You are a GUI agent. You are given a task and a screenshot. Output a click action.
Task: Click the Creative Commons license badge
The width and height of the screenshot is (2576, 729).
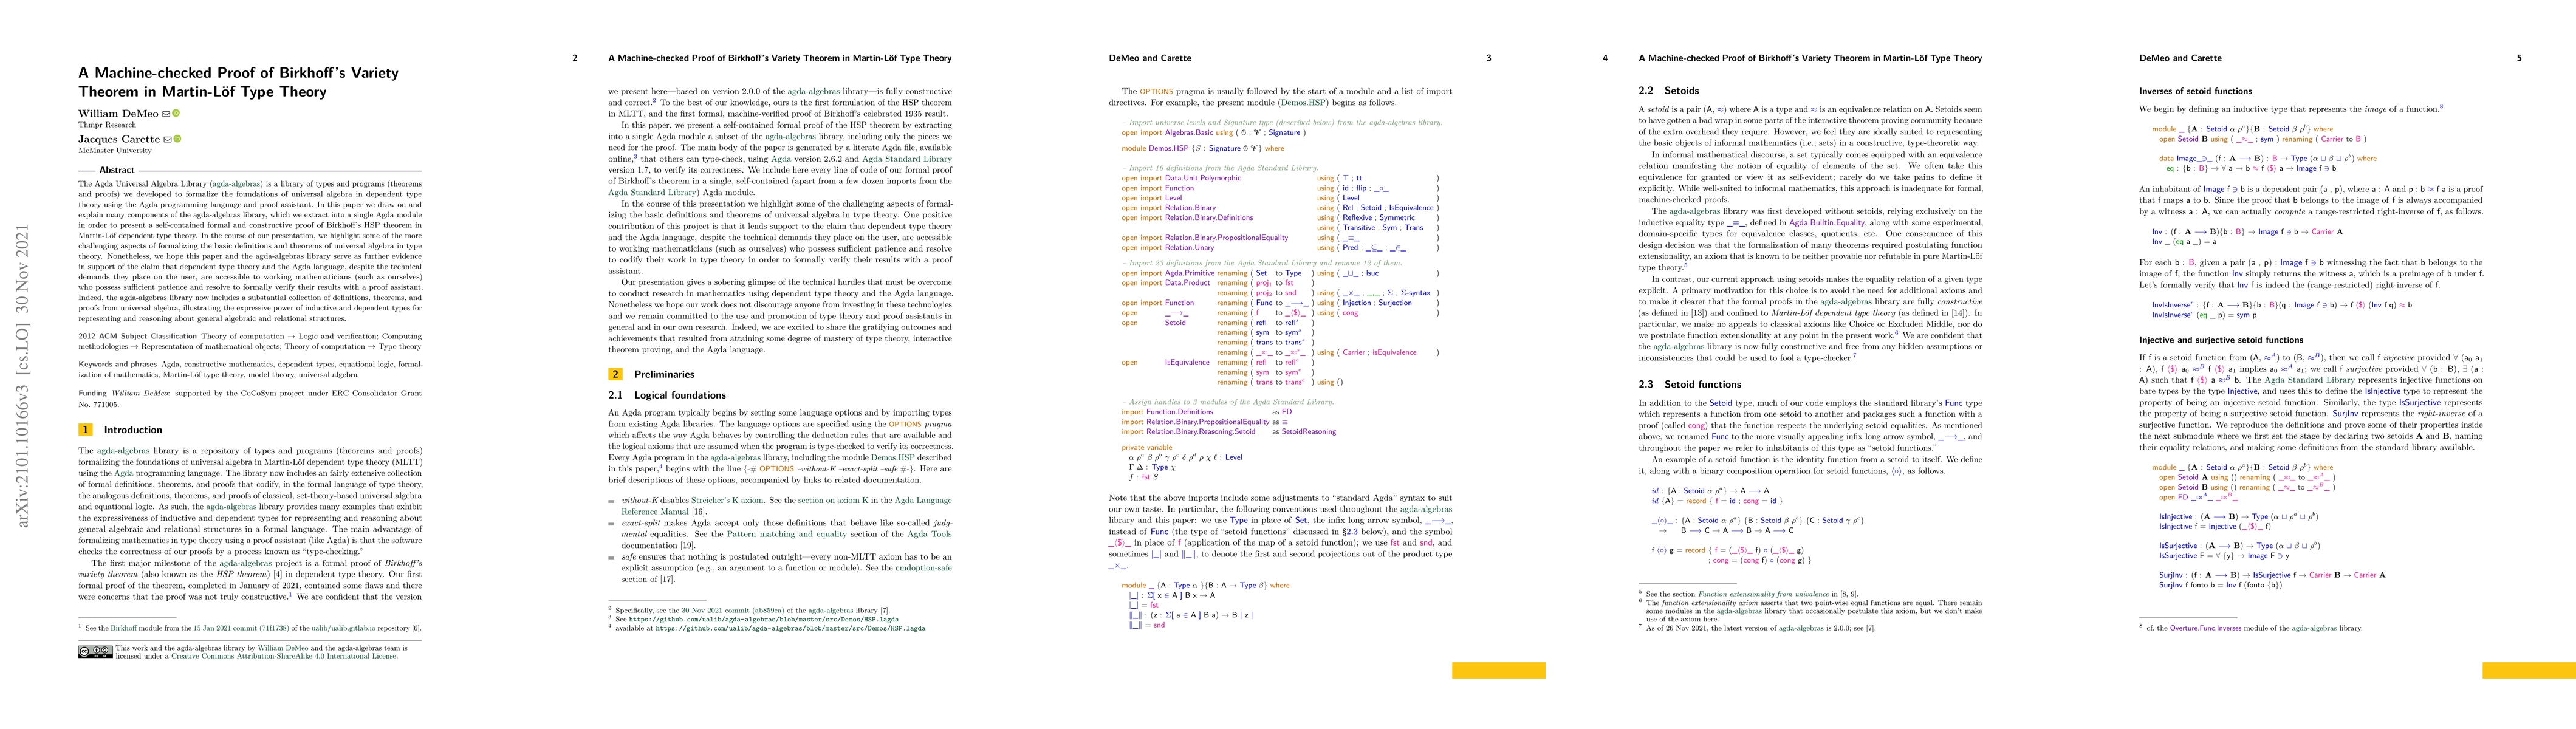coord(95,651)
